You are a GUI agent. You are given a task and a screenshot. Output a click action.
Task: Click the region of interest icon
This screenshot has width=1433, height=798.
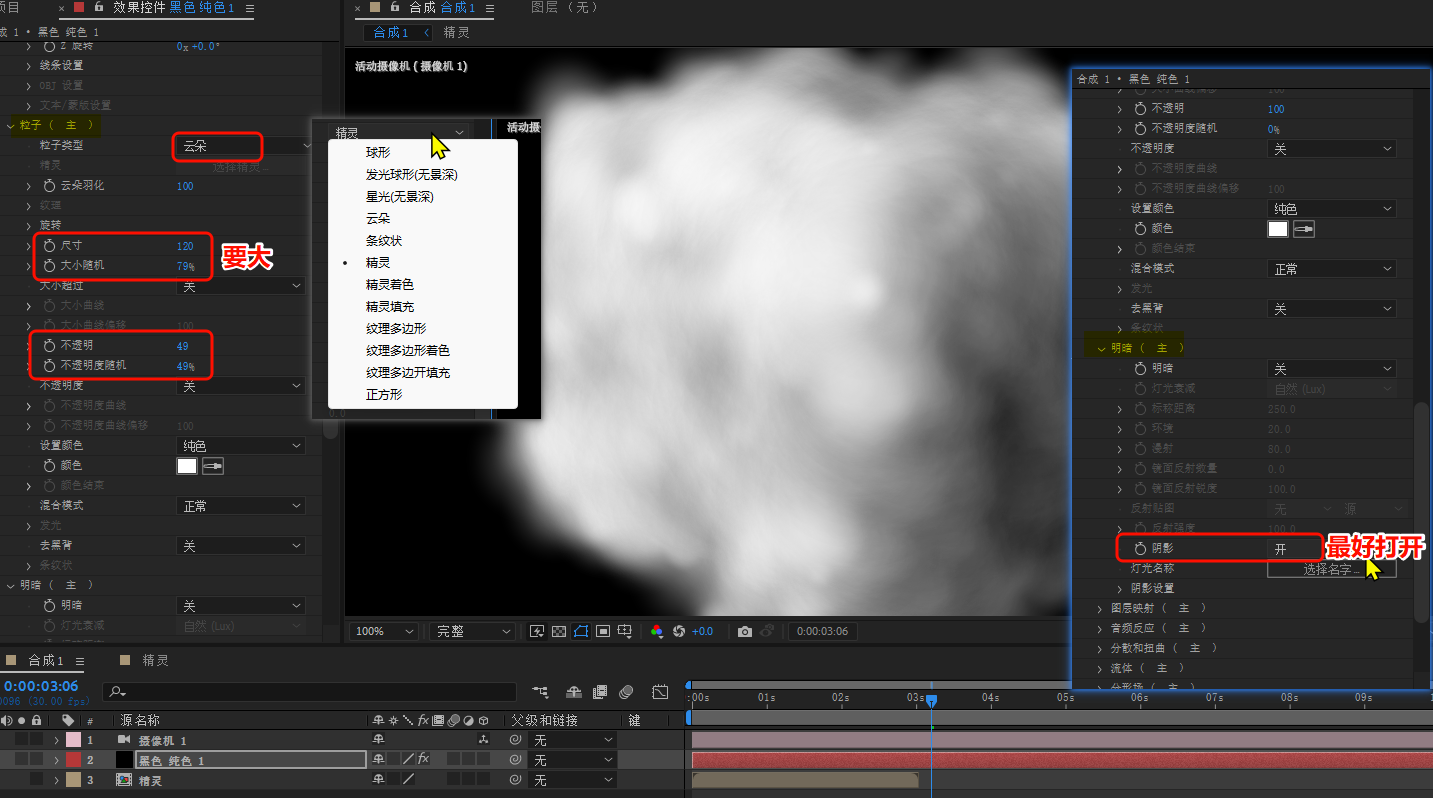(x=603, y=631)
